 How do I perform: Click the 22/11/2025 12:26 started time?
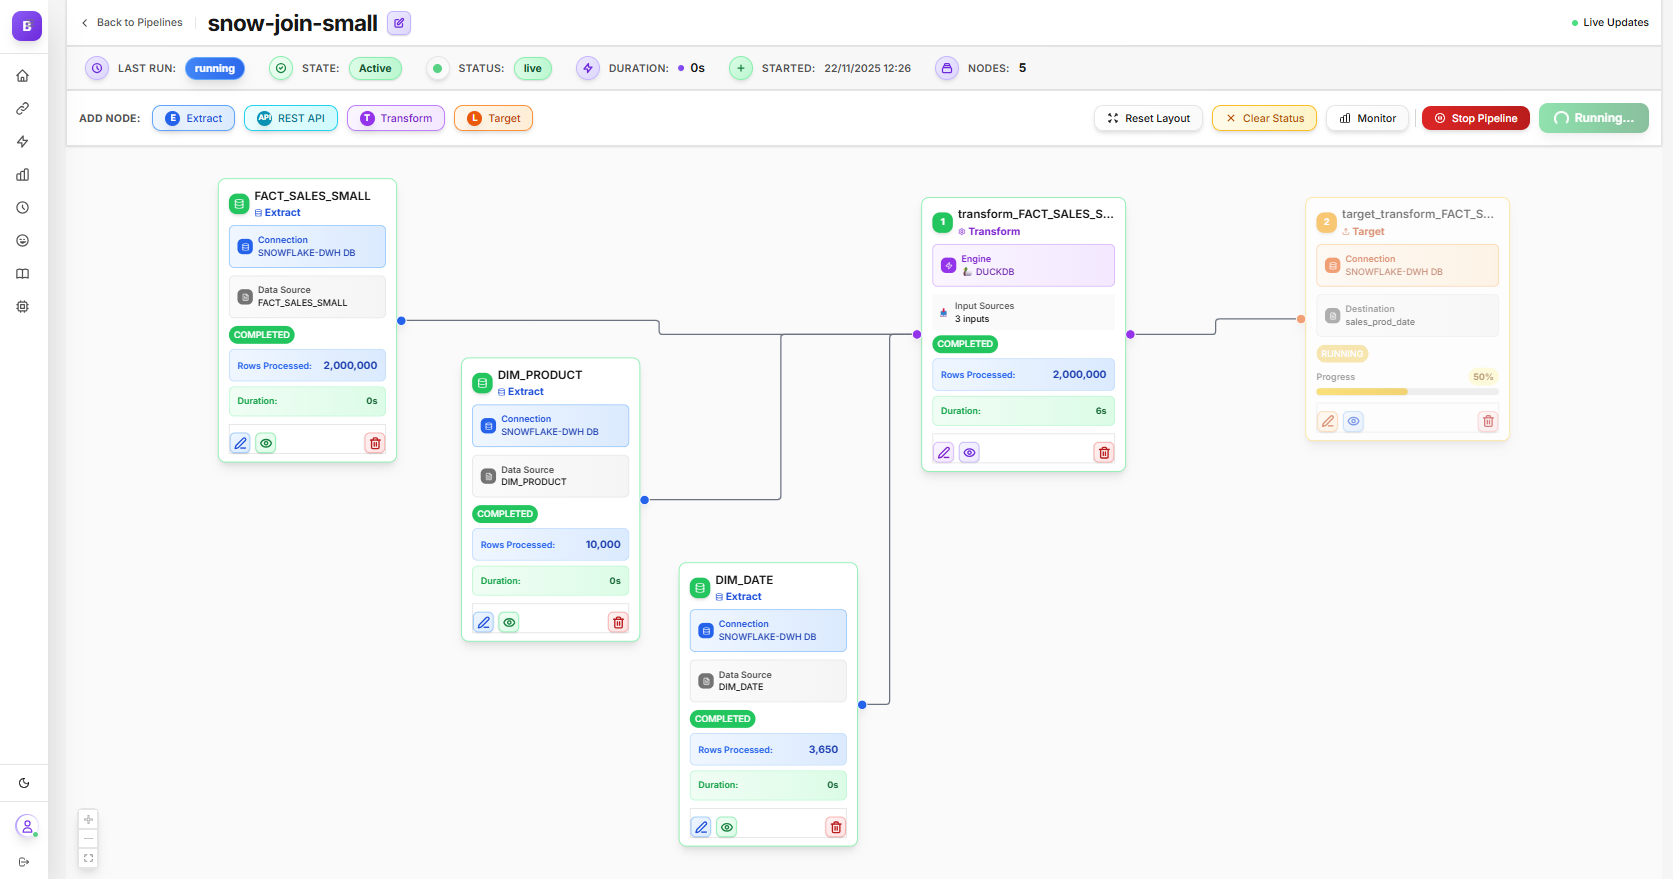click(x=867, y=68)
